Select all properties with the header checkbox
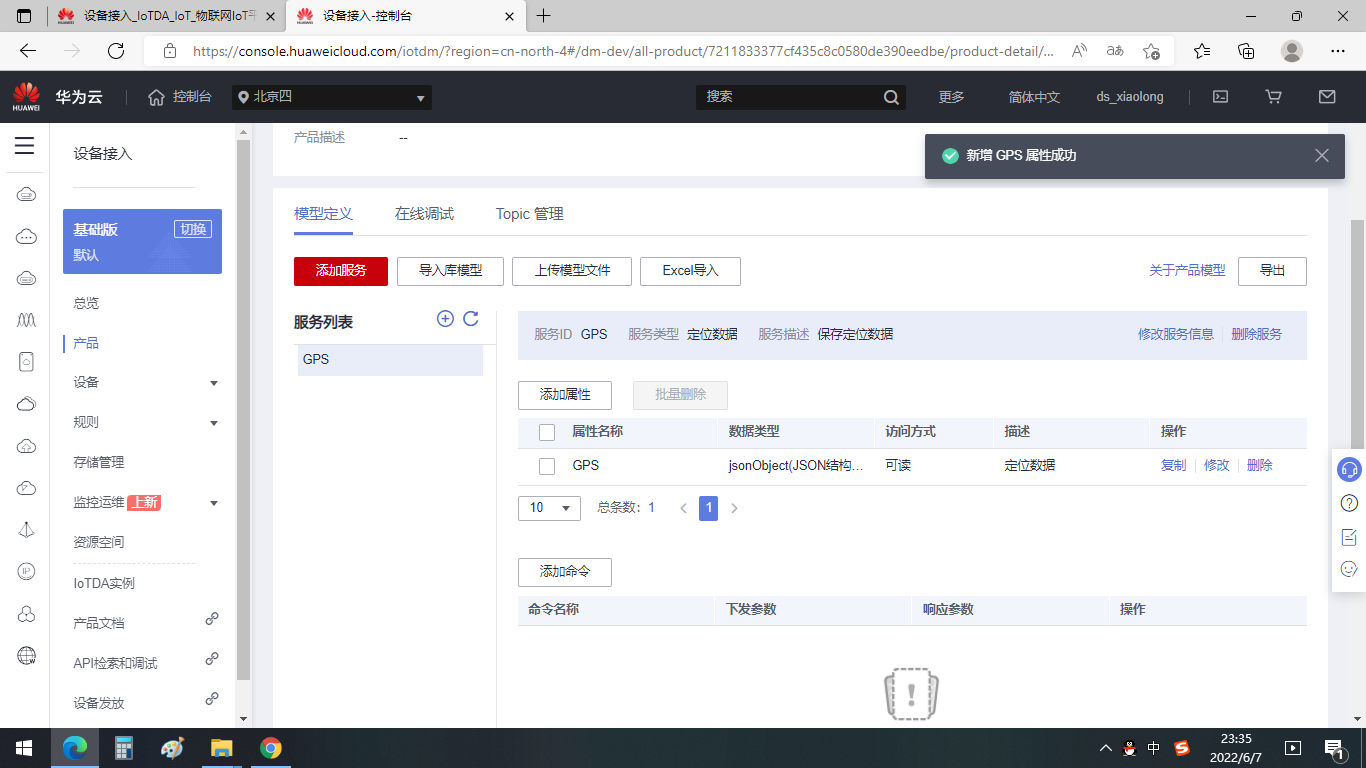Viewport: 1366px width, 768px height. click(547, 432)
